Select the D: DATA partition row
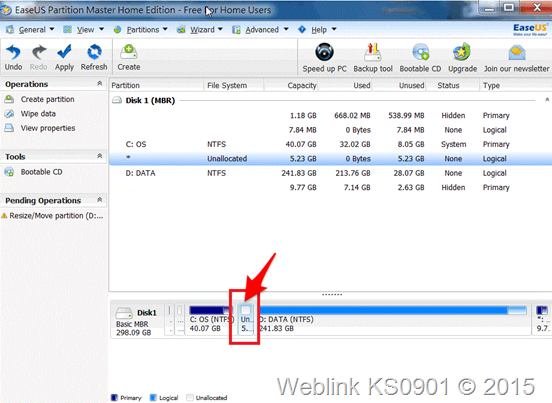 [x=330, y=173]
